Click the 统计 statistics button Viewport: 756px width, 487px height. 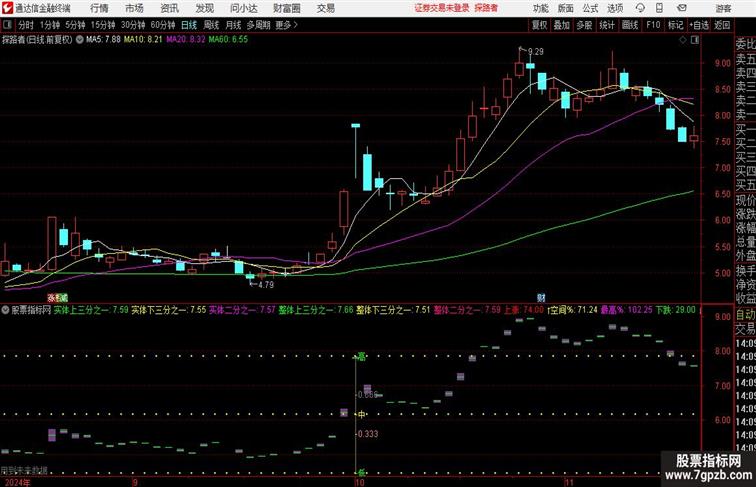[607, 25]
